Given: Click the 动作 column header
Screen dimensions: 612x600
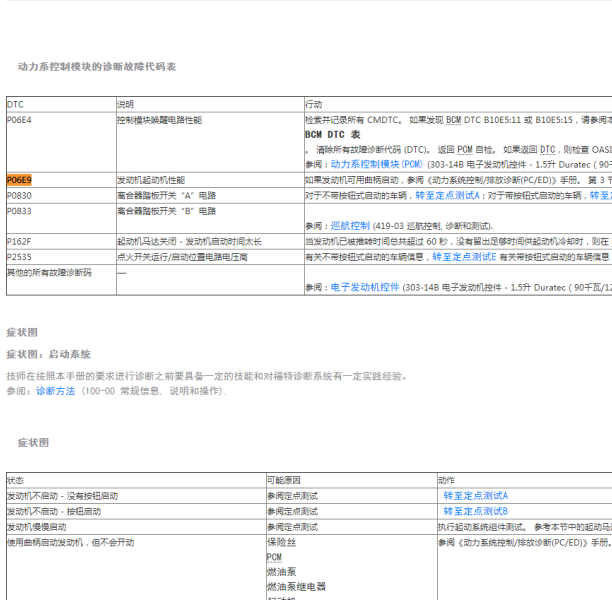Looking at the screenshot, I should click(447, 480).
